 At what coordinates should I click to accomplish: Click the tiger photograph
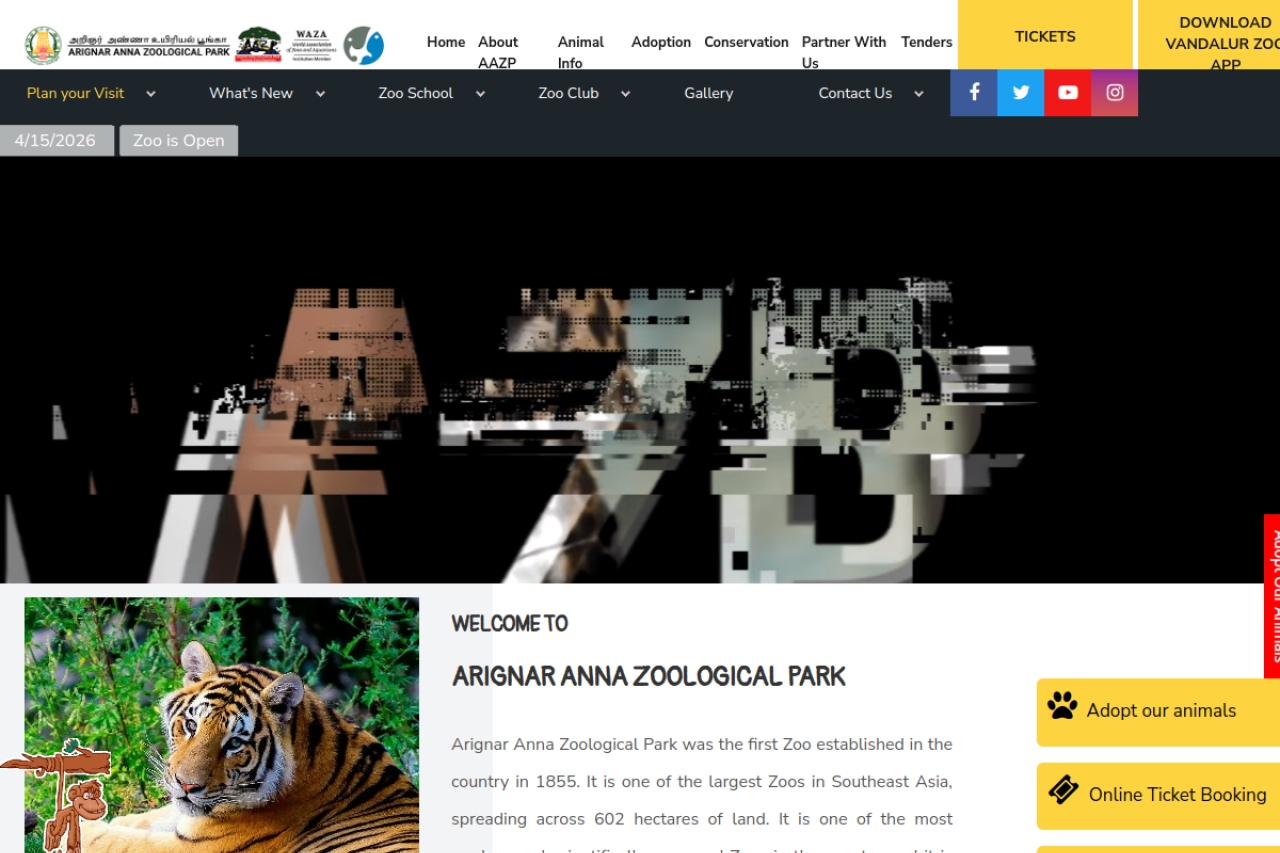(x=222, y=725)
